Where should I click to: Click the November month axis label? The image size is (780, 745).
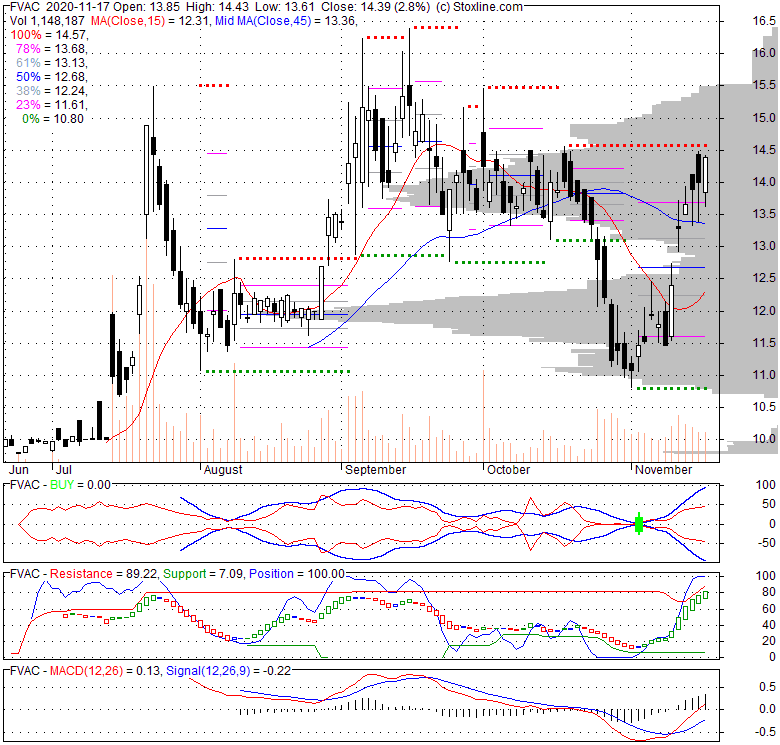664,470
